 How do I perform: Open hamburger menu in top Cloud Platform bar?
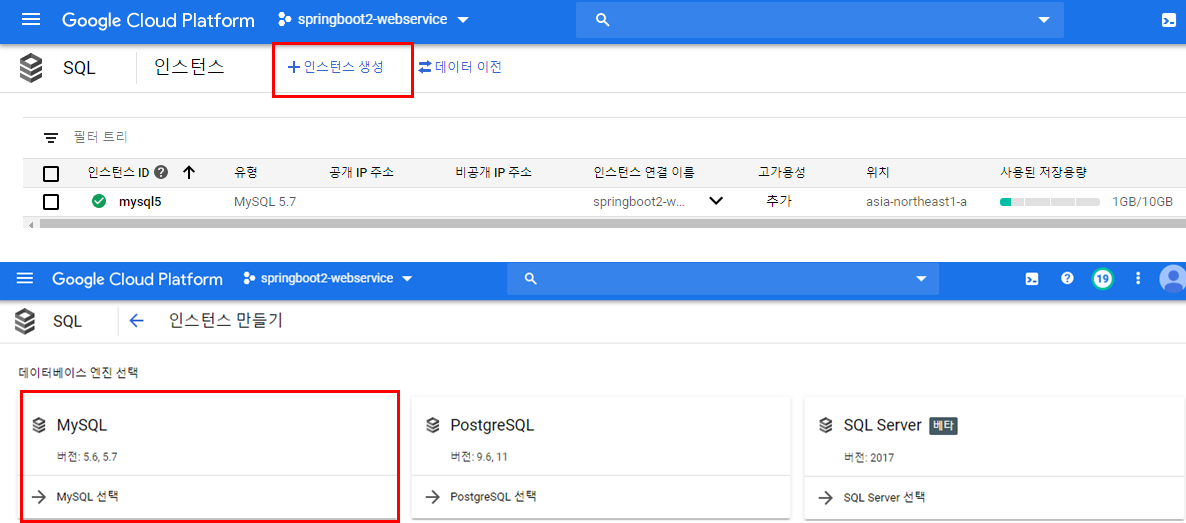30,20
